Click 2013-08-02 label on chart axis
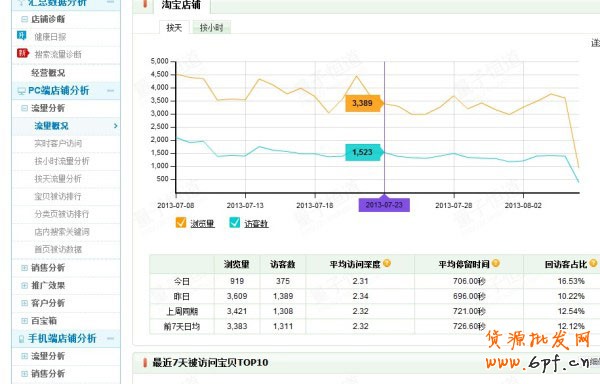The image size is (600, 384). tap(523, 205)
